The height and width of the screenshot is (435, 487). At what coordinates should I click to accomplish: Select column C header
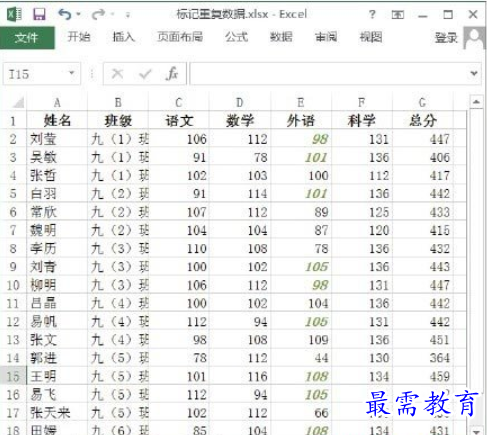[179, 102]
